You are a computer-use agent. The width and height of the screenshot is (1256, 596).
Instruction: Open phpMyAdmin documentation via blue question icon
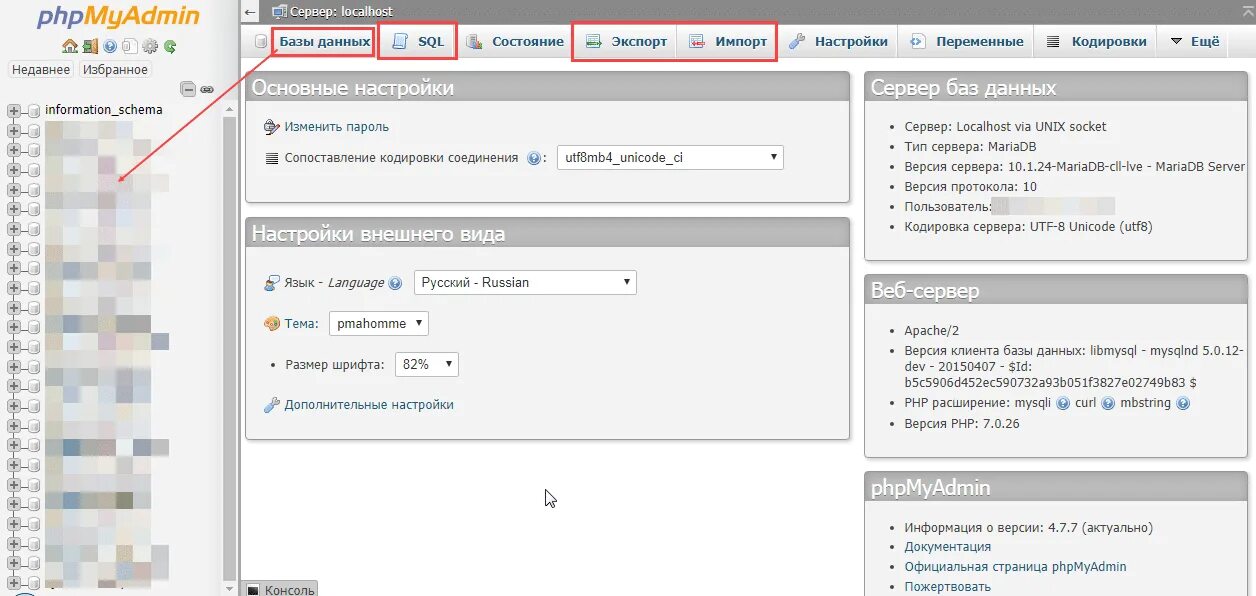click(x=110, y=46)
